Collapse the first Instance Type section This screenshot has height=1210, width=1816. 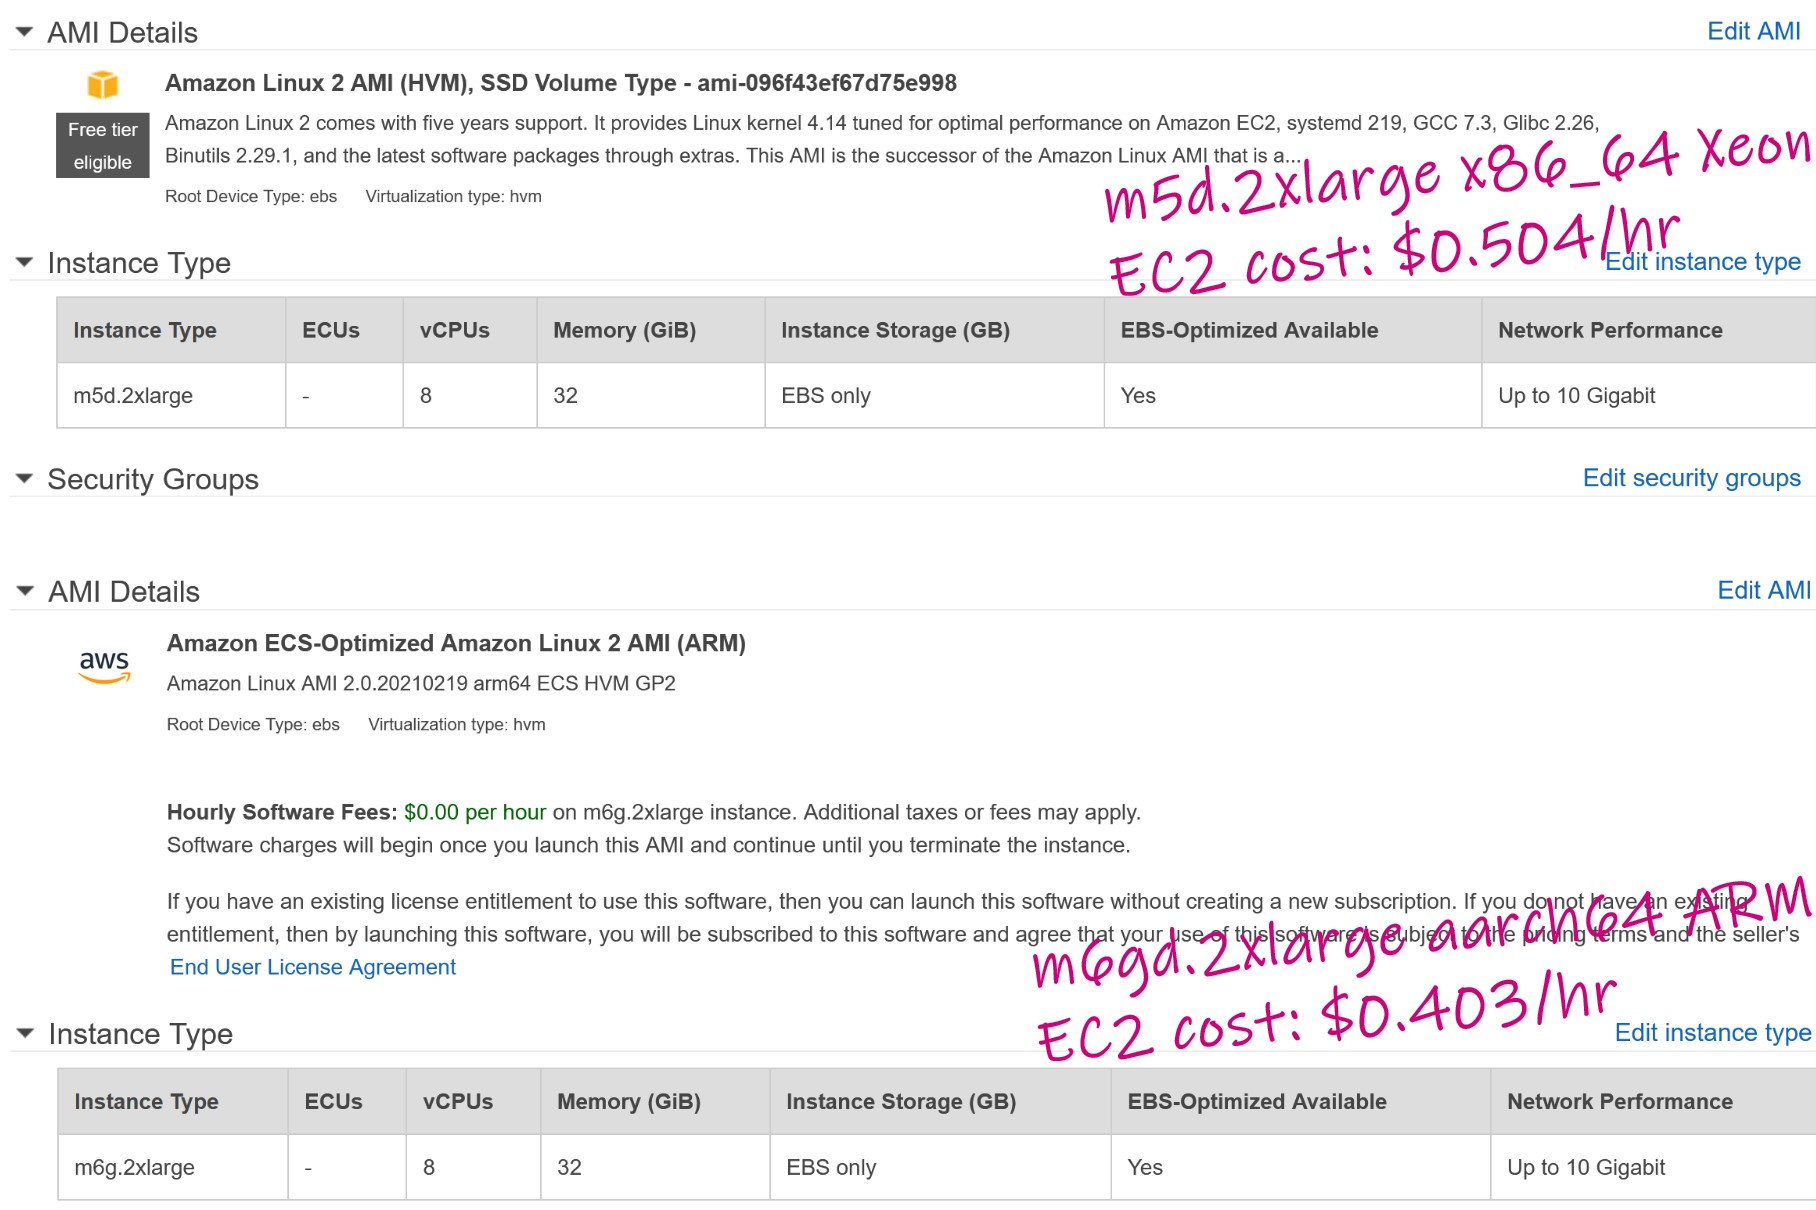pyautogui.click(x=25, y=262)
